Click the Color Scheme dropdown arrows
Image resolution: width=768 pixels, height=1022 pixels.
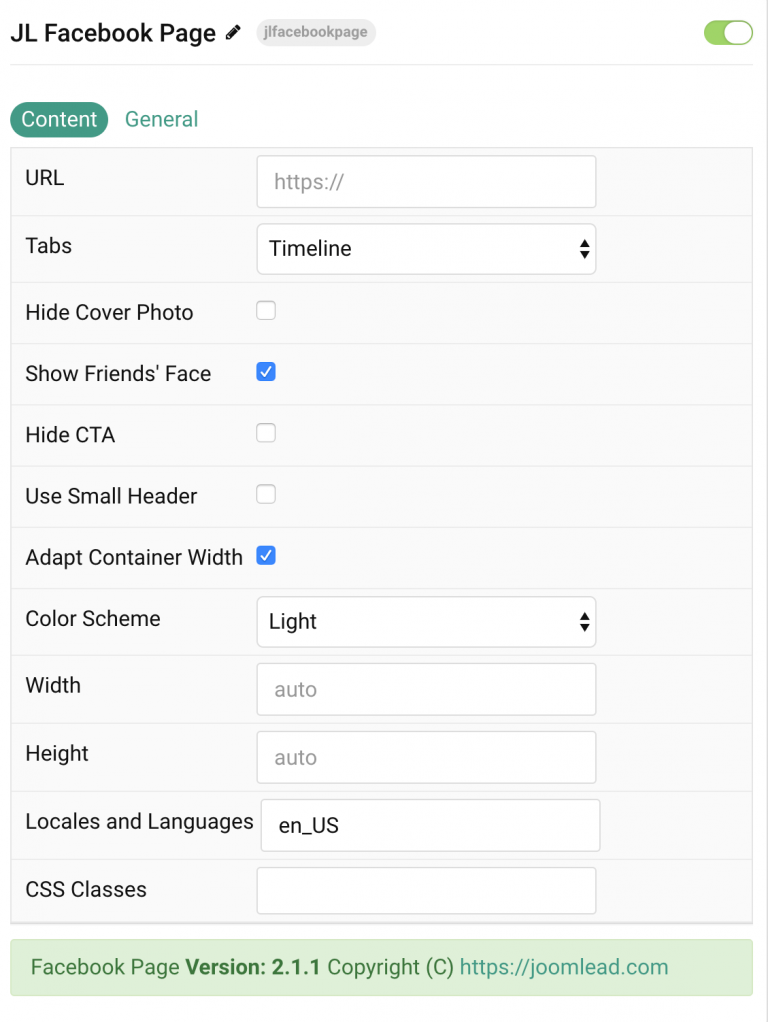(x=585, y=622)
